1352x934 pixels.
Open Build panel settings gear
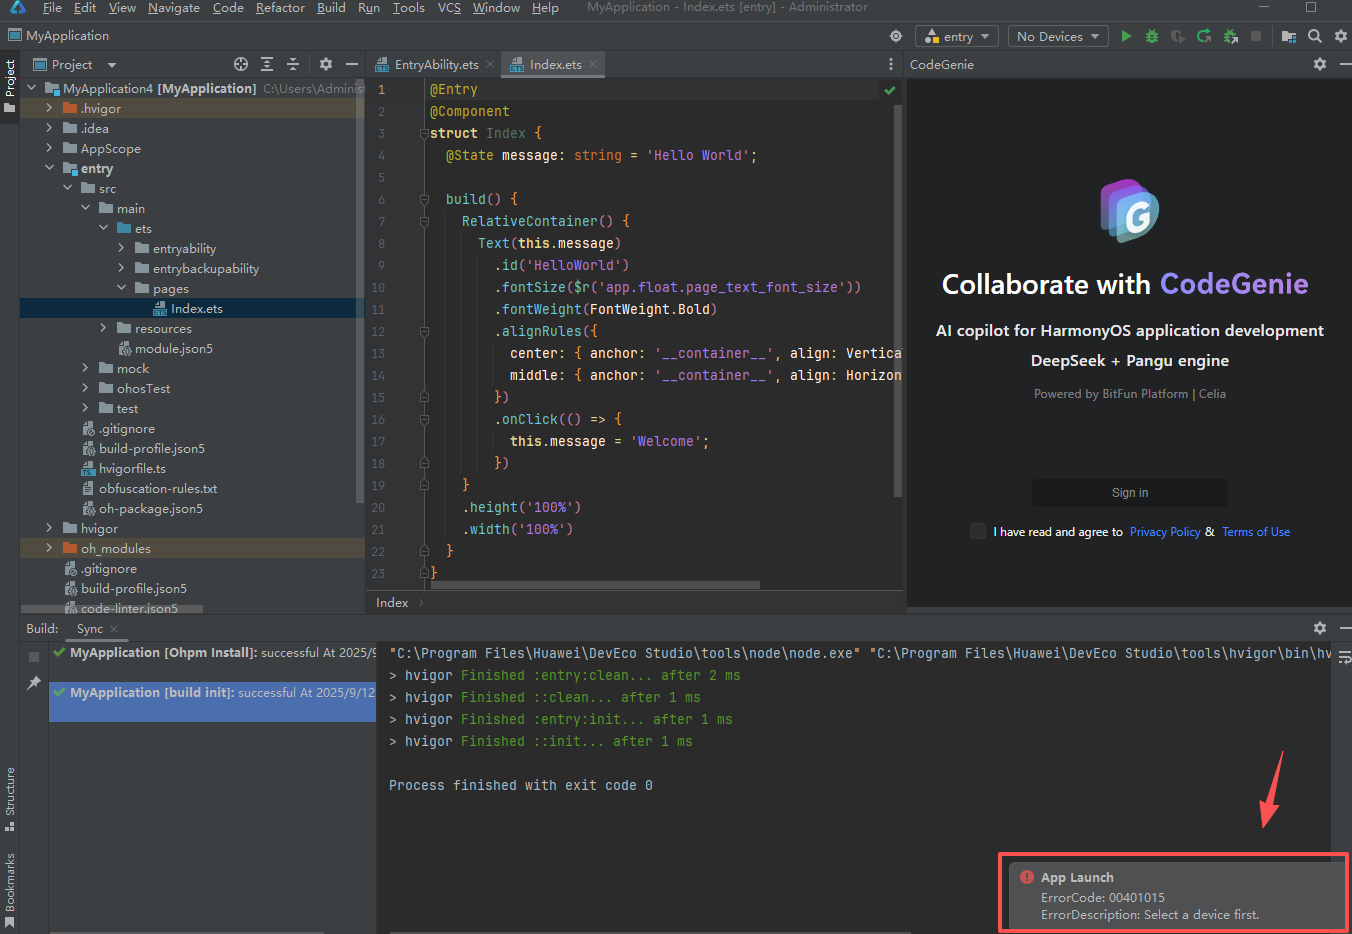(x=1320, y=628)
